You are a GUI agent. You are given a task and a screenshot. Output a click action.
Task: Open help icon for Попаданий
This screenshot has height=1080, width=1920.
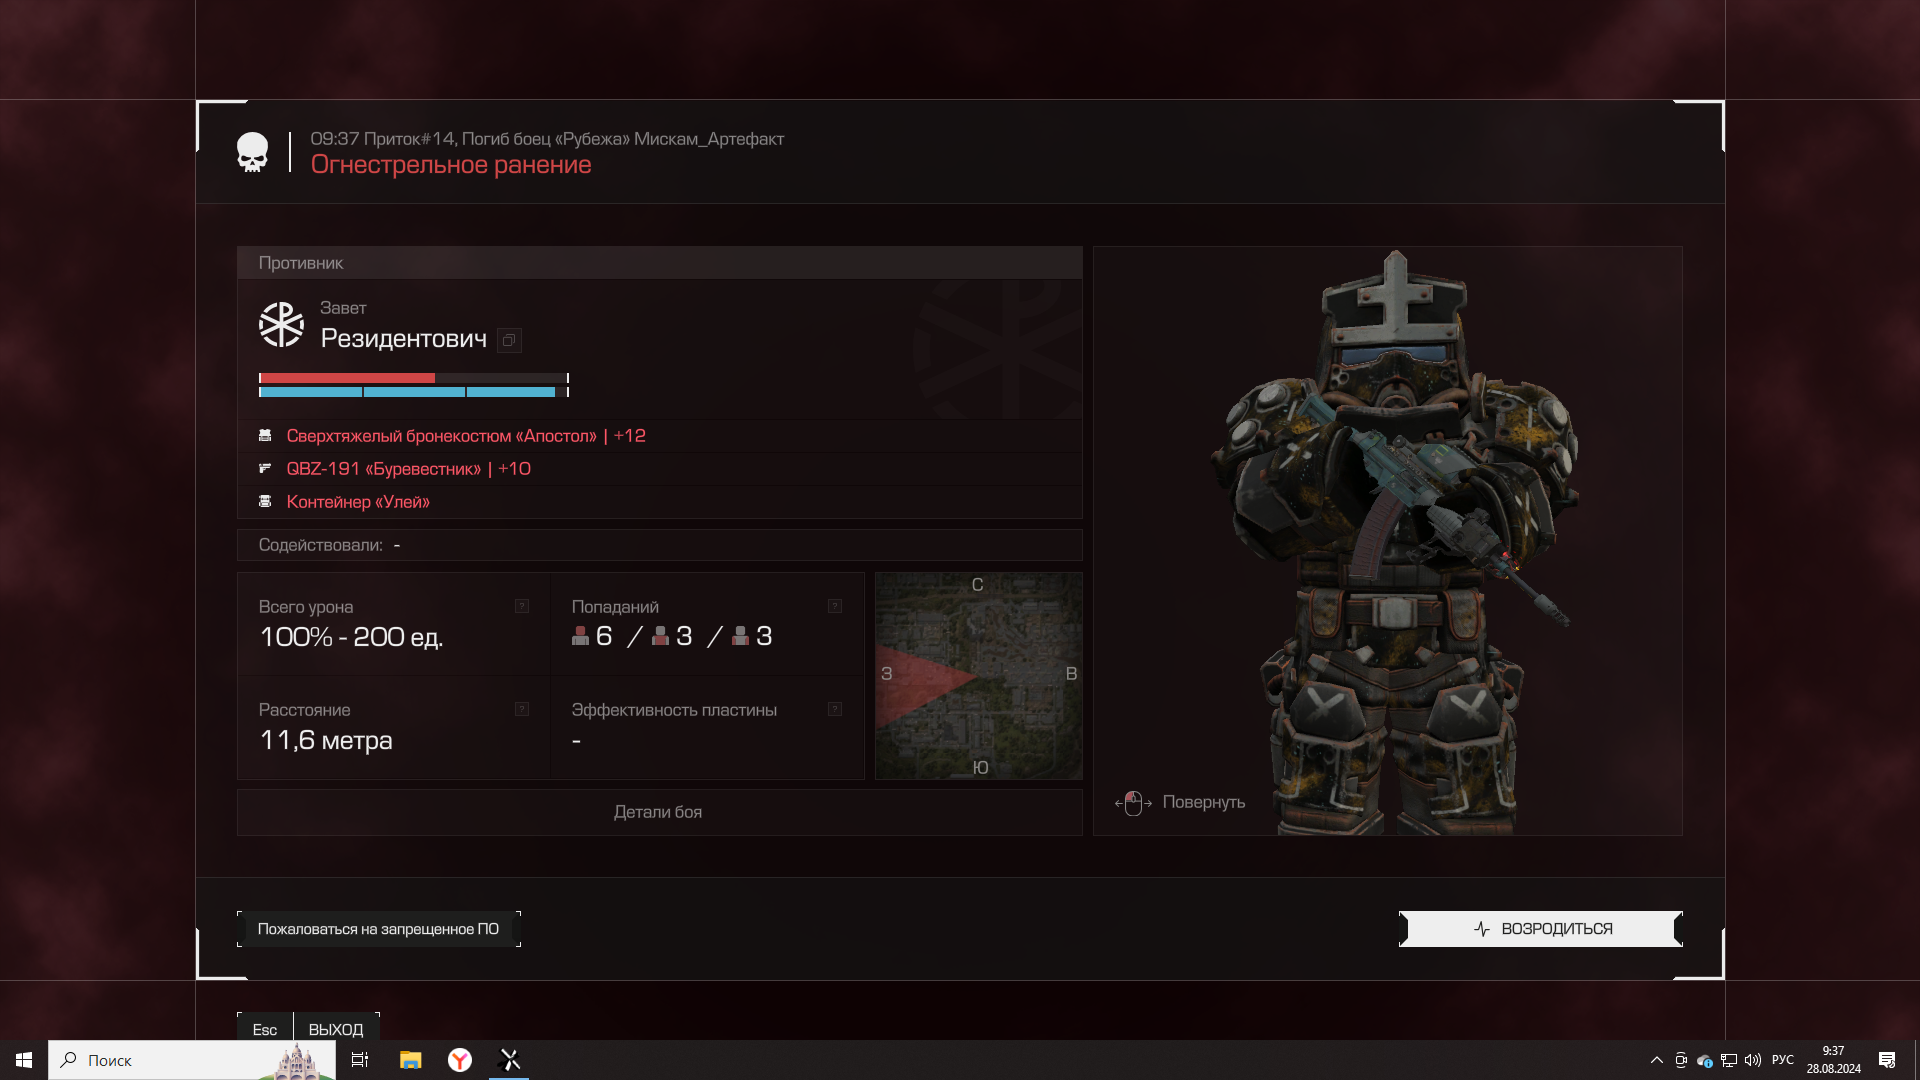click(x=835, y=606)
